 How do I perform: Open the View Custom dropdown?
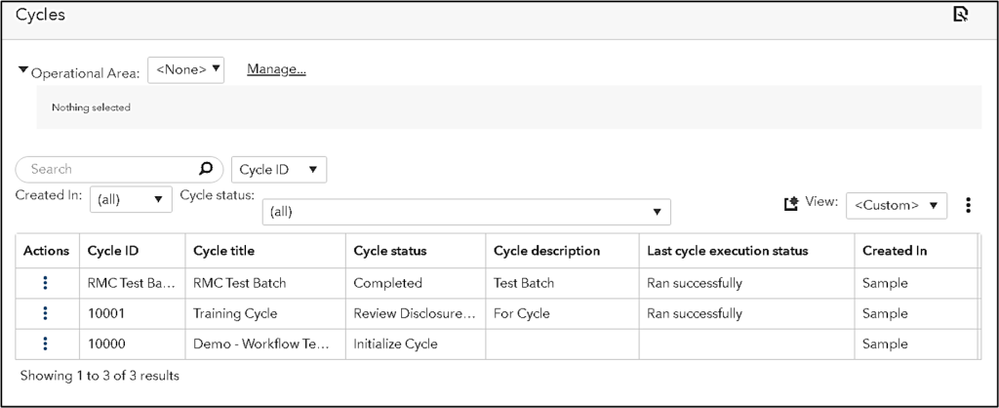pos(896,205)
